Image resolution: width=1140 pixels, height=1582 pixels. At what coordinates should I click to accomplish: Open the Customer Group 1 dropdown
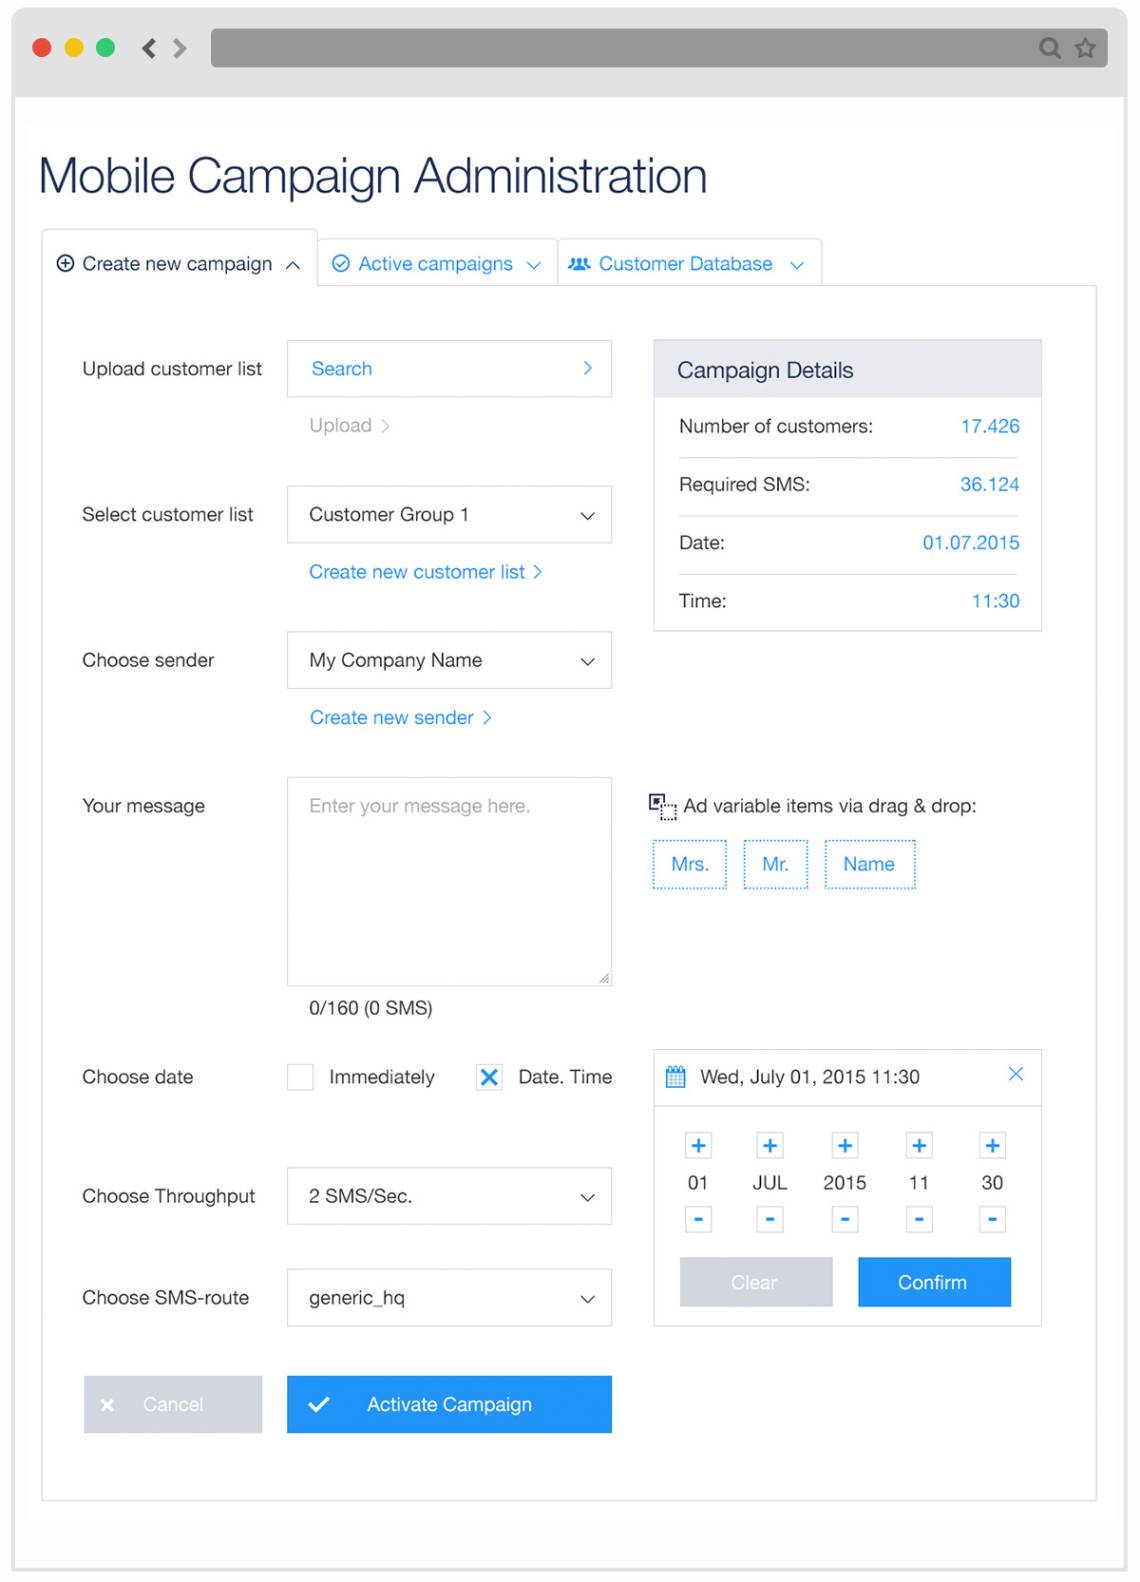(449, 515)
